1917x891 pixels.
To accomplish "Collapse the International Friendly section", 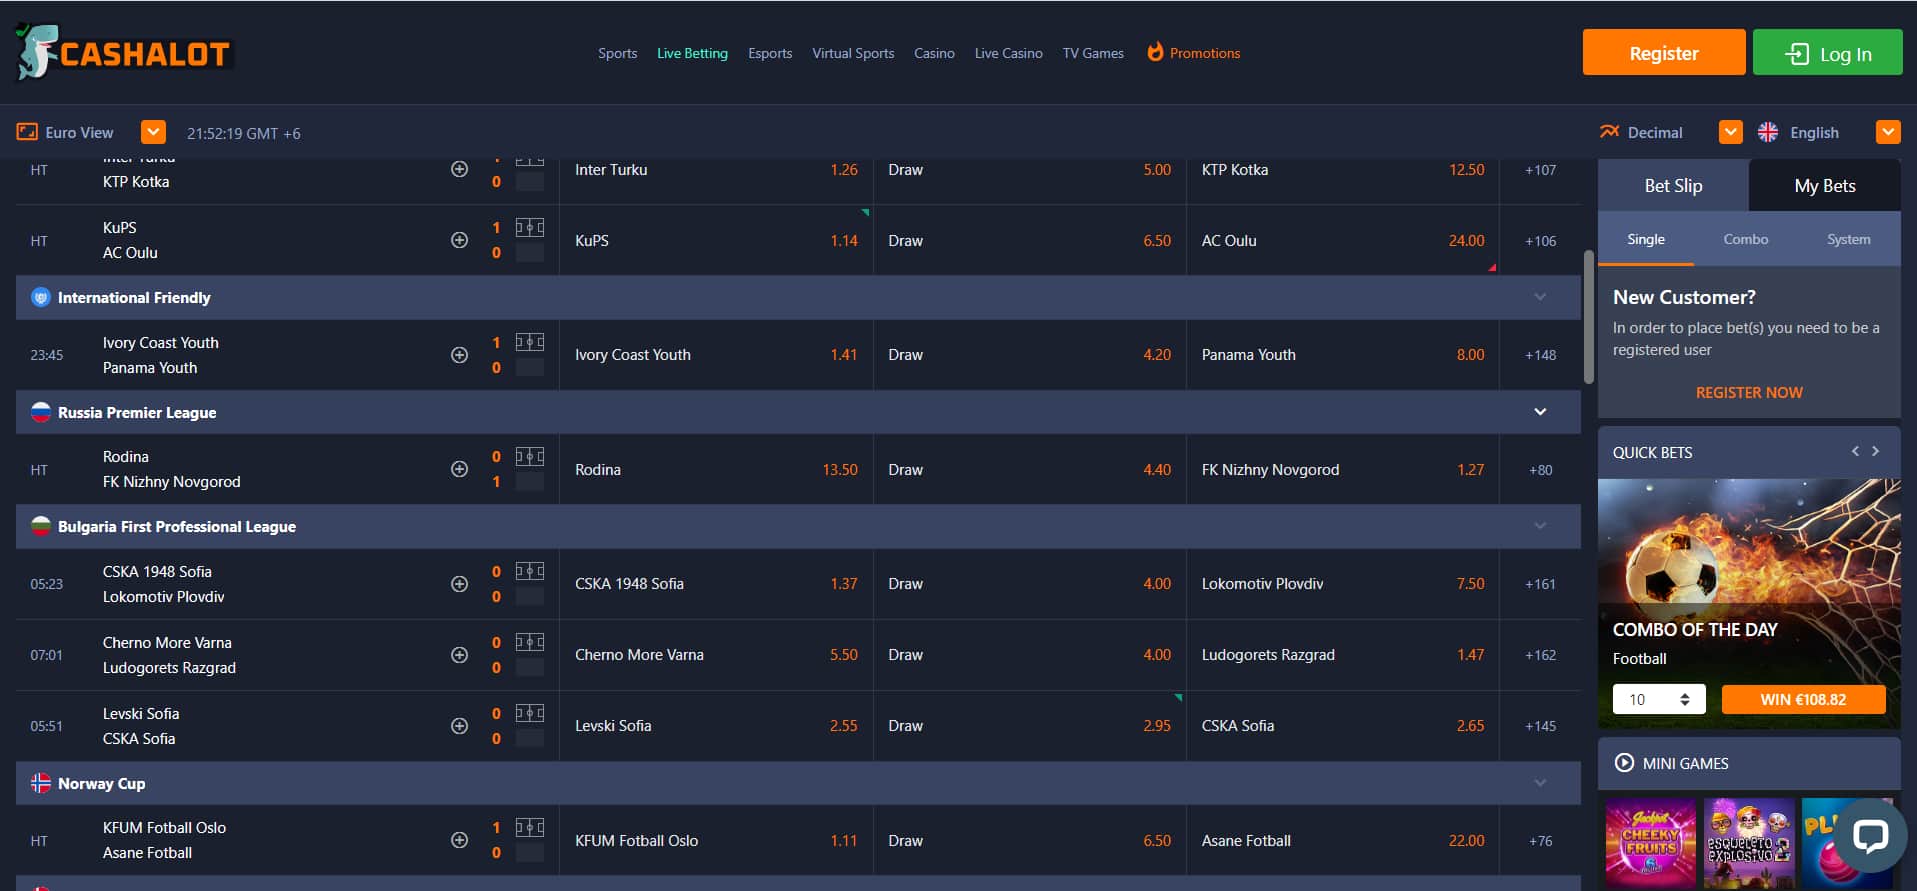I will (x=1540, y=297).
